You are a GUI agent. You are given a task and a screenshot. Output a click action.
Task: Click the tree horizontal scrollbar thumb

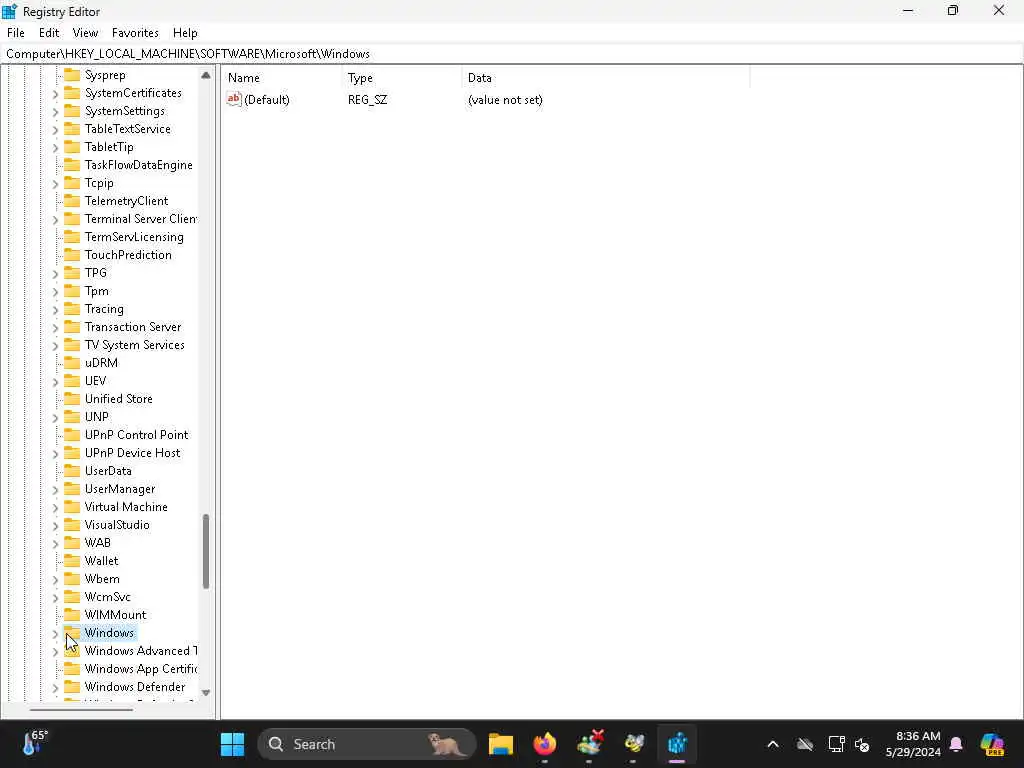[x=81, y=709]
